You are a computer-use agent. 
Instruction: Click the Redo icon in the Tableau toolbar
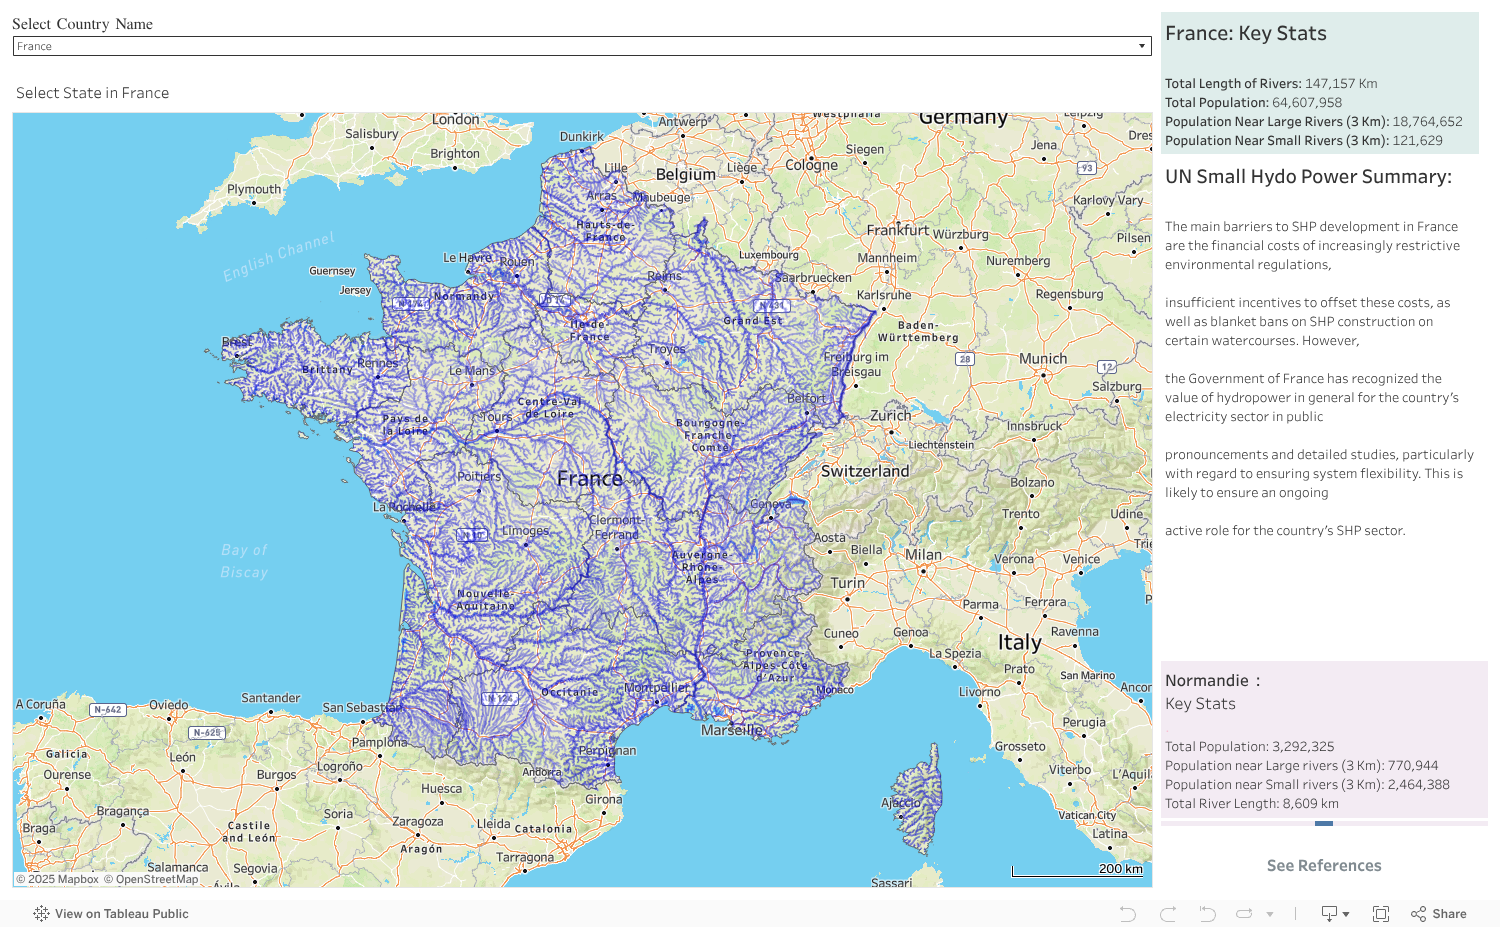click(1166, 913)
